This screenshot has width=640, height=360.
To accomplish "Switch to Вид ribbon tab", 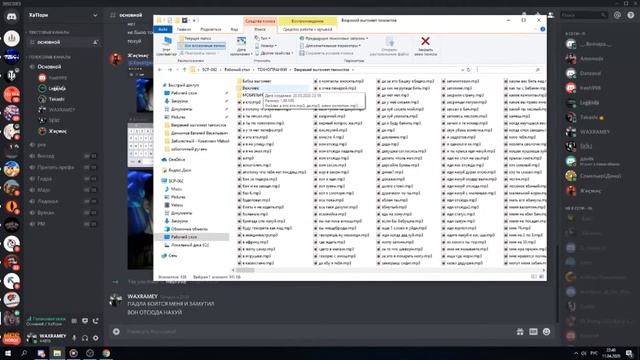I will (234, 29).
